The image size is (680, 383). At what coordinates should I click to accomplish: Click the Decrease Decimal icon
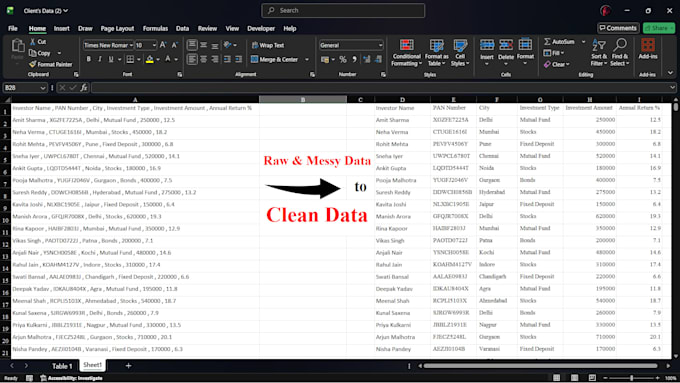pyautogui.click(x=379, y=59)
